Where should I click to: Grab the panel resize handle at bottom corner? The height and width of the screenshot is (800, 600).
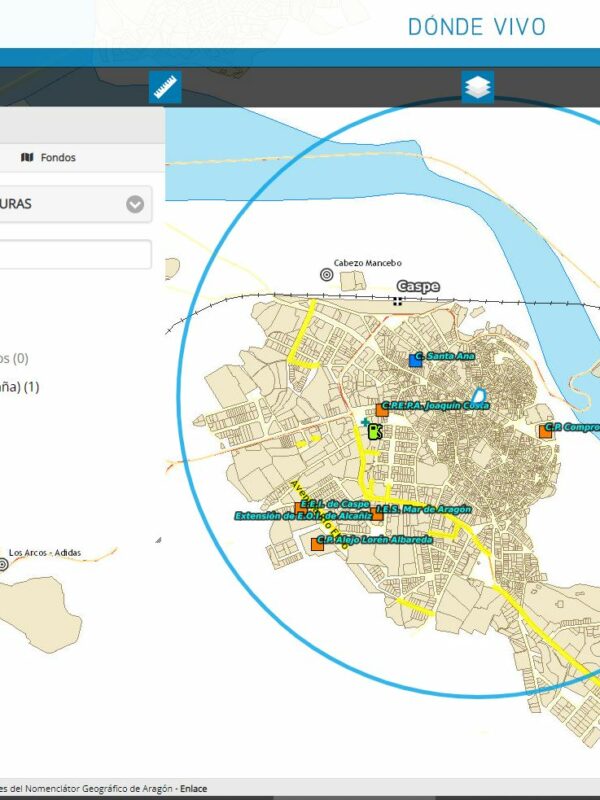click(157, 540)
